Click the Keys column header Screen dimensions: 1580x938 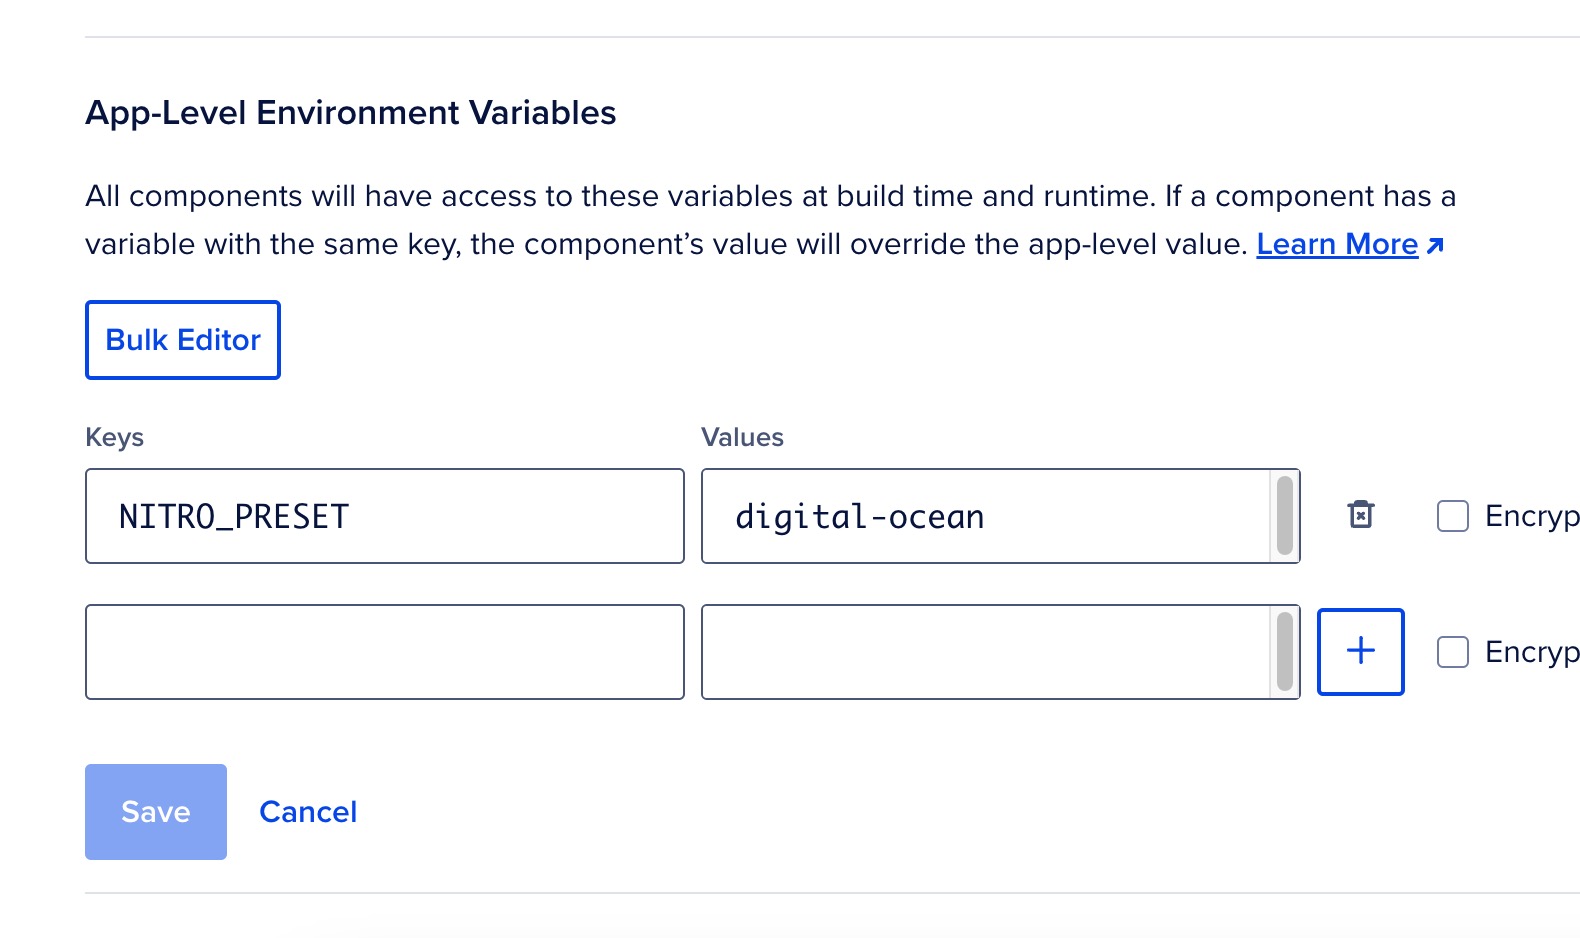pyautogui.click(x=114, y=436)
